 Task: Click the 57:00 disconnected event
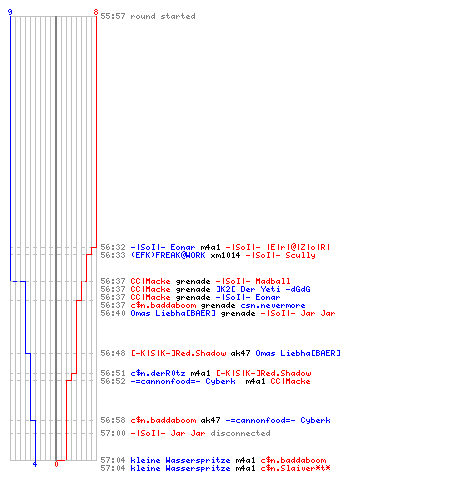click(x=185, y=433)
